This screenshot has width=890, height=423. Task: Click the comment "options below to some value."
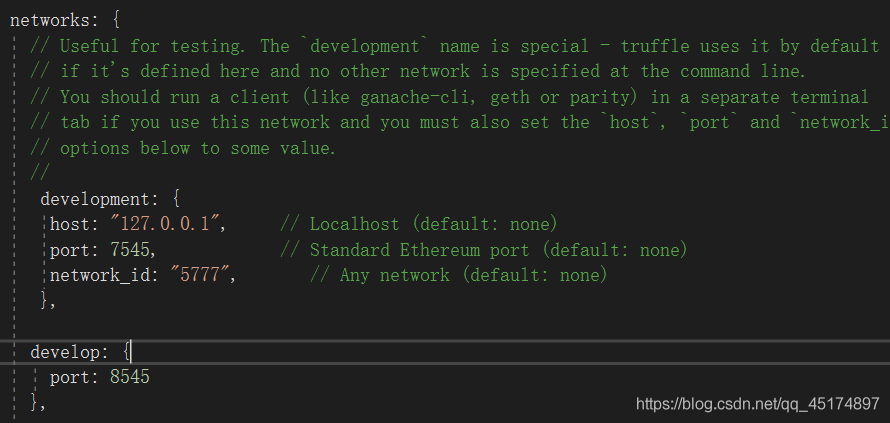(183, 148)
